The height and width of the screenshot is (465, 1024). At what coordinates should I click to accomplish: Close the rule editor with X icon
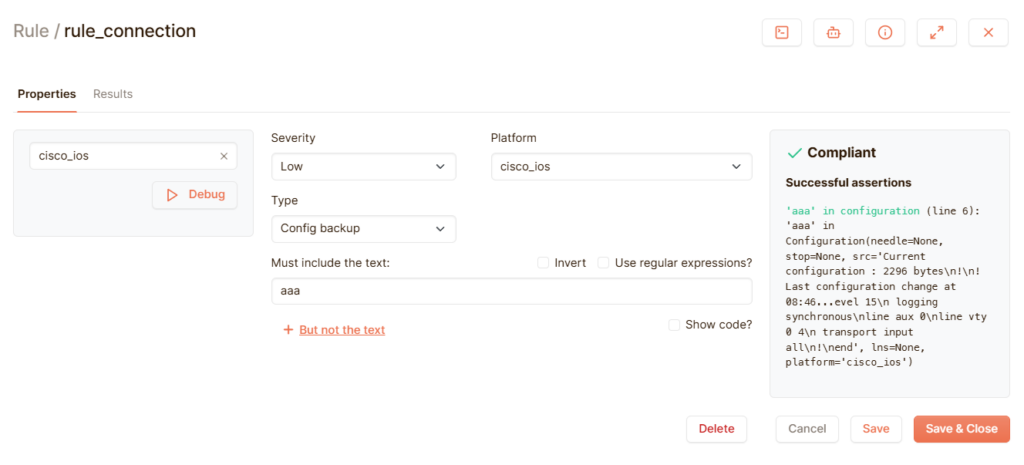988,32
